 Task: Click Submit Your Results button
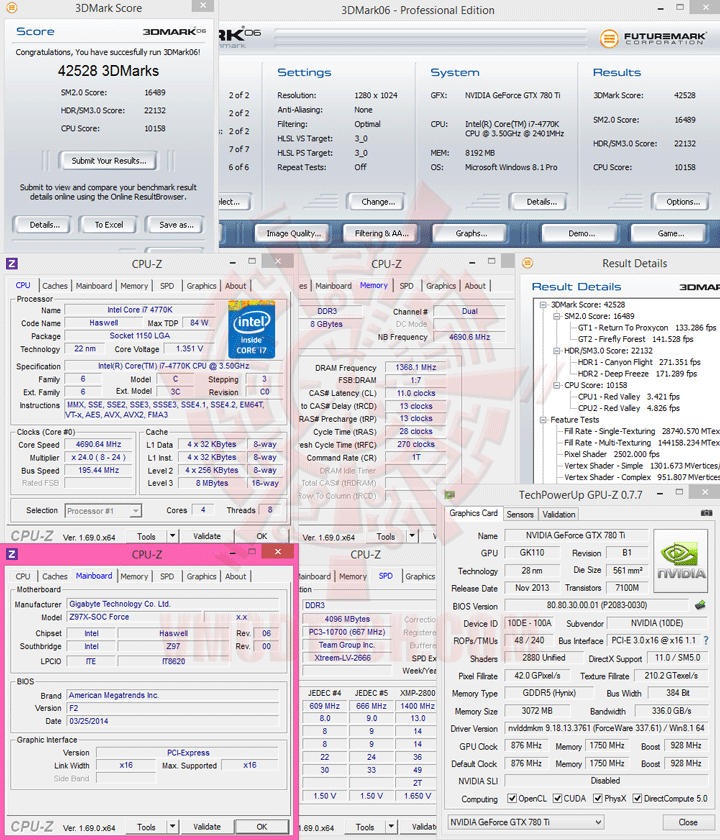click(109, 161)
